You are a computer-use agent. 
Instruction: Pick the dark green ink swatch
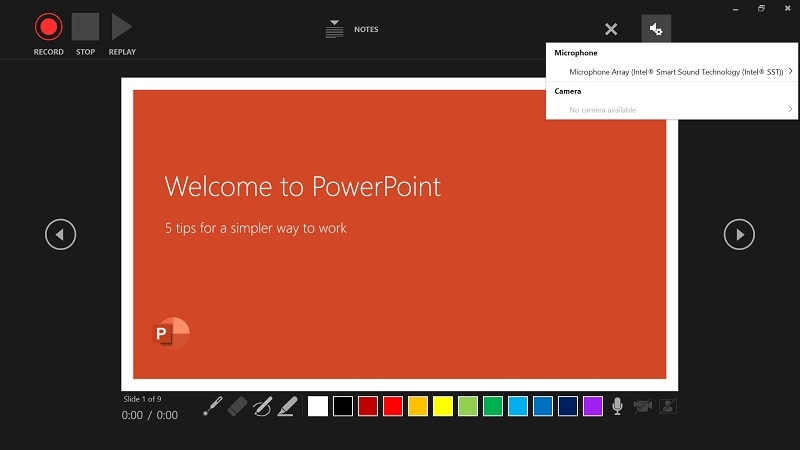pyautogui.click(x=492, y=406)
